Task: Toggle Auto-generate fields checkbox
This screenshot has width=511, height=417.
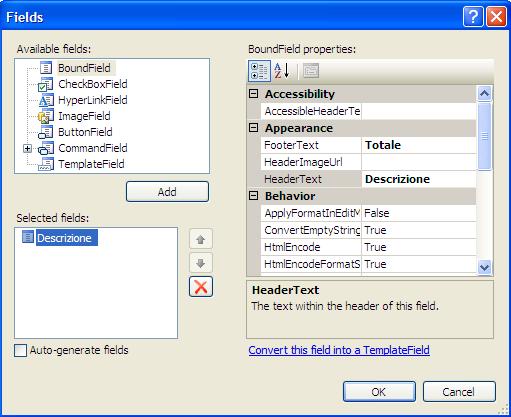Action: pyautogui.click(x=21, y=351)
